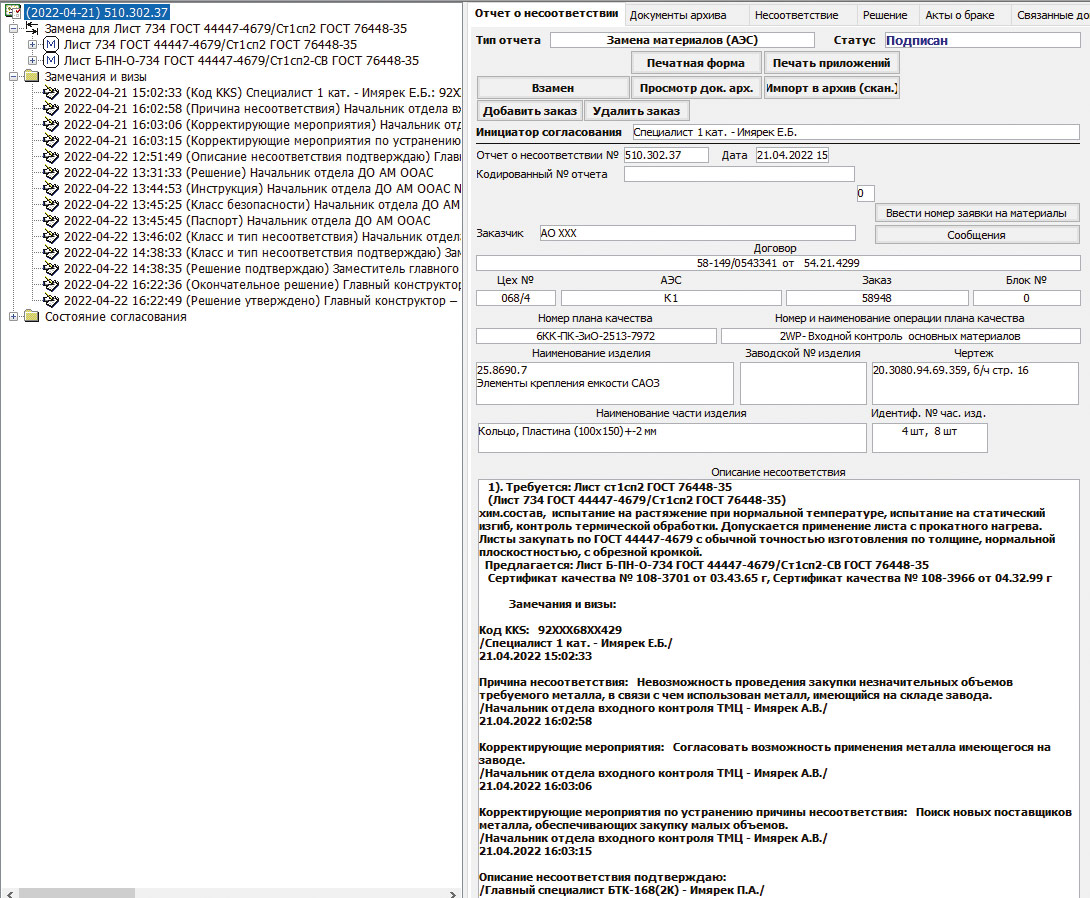Screen dimensions: 1090x898
Task: Click the visa icon of the 13:45:45 'Паспорт' entry
Action: click(x=51, y=221)
